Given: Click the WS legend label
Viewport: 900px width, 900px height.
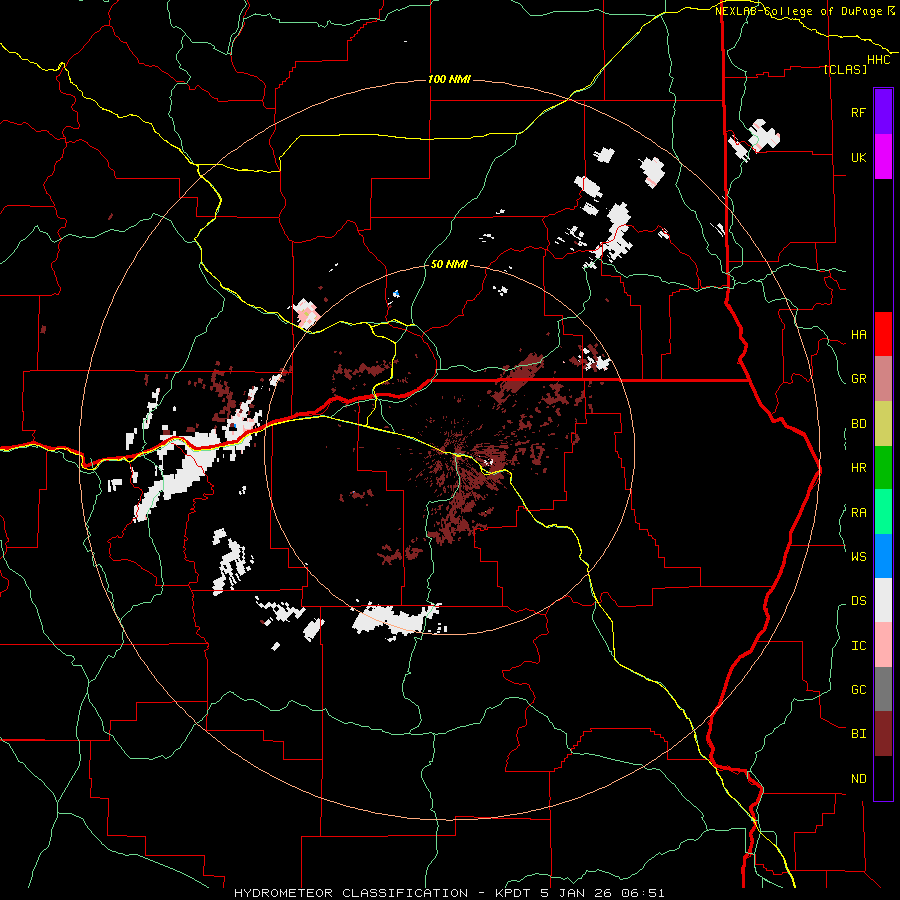Looking at the screenshot, I should coord(859,556).
